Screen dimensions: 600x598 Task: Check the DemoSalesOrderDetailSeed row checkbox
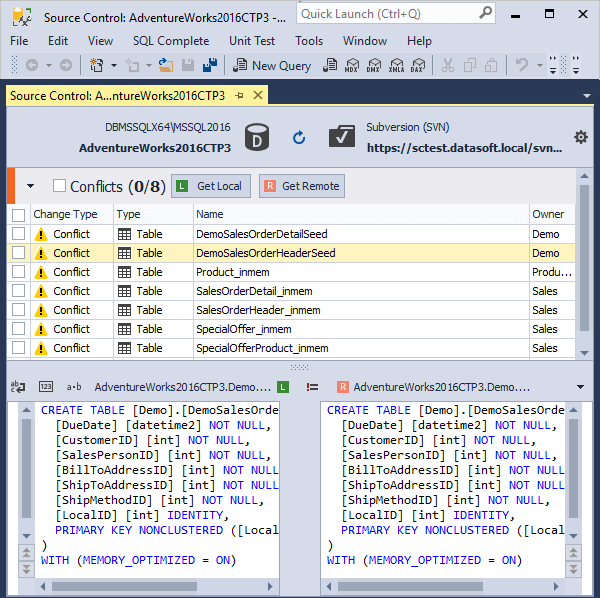click(18, 234)
